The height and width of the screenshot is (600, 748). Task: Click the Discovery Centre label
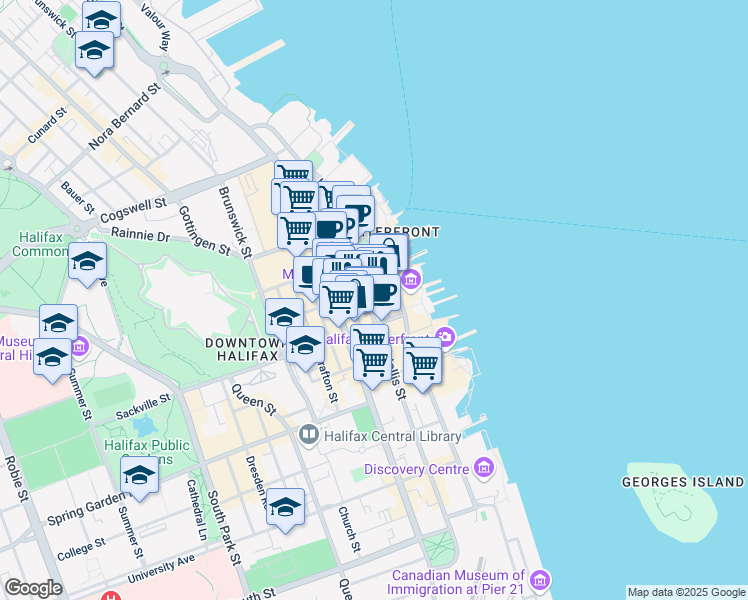point(416,469)
